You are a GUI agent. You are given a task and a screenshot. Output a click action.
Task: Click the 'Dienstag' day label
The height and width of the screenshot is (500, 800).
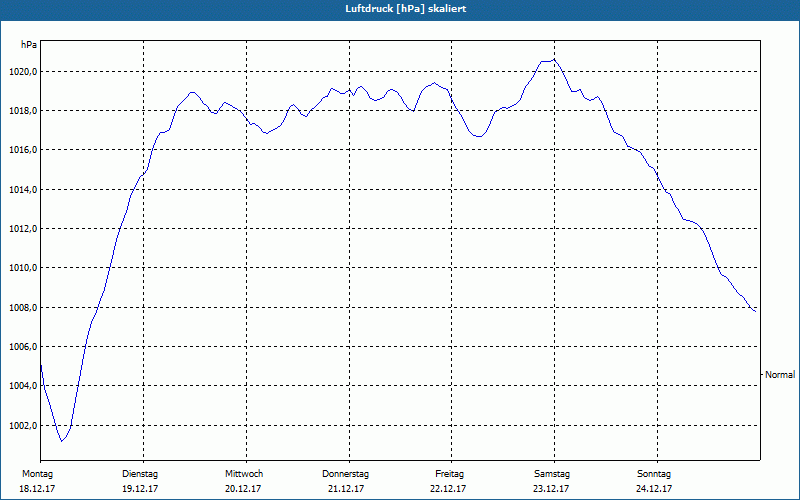click(140, 474)
